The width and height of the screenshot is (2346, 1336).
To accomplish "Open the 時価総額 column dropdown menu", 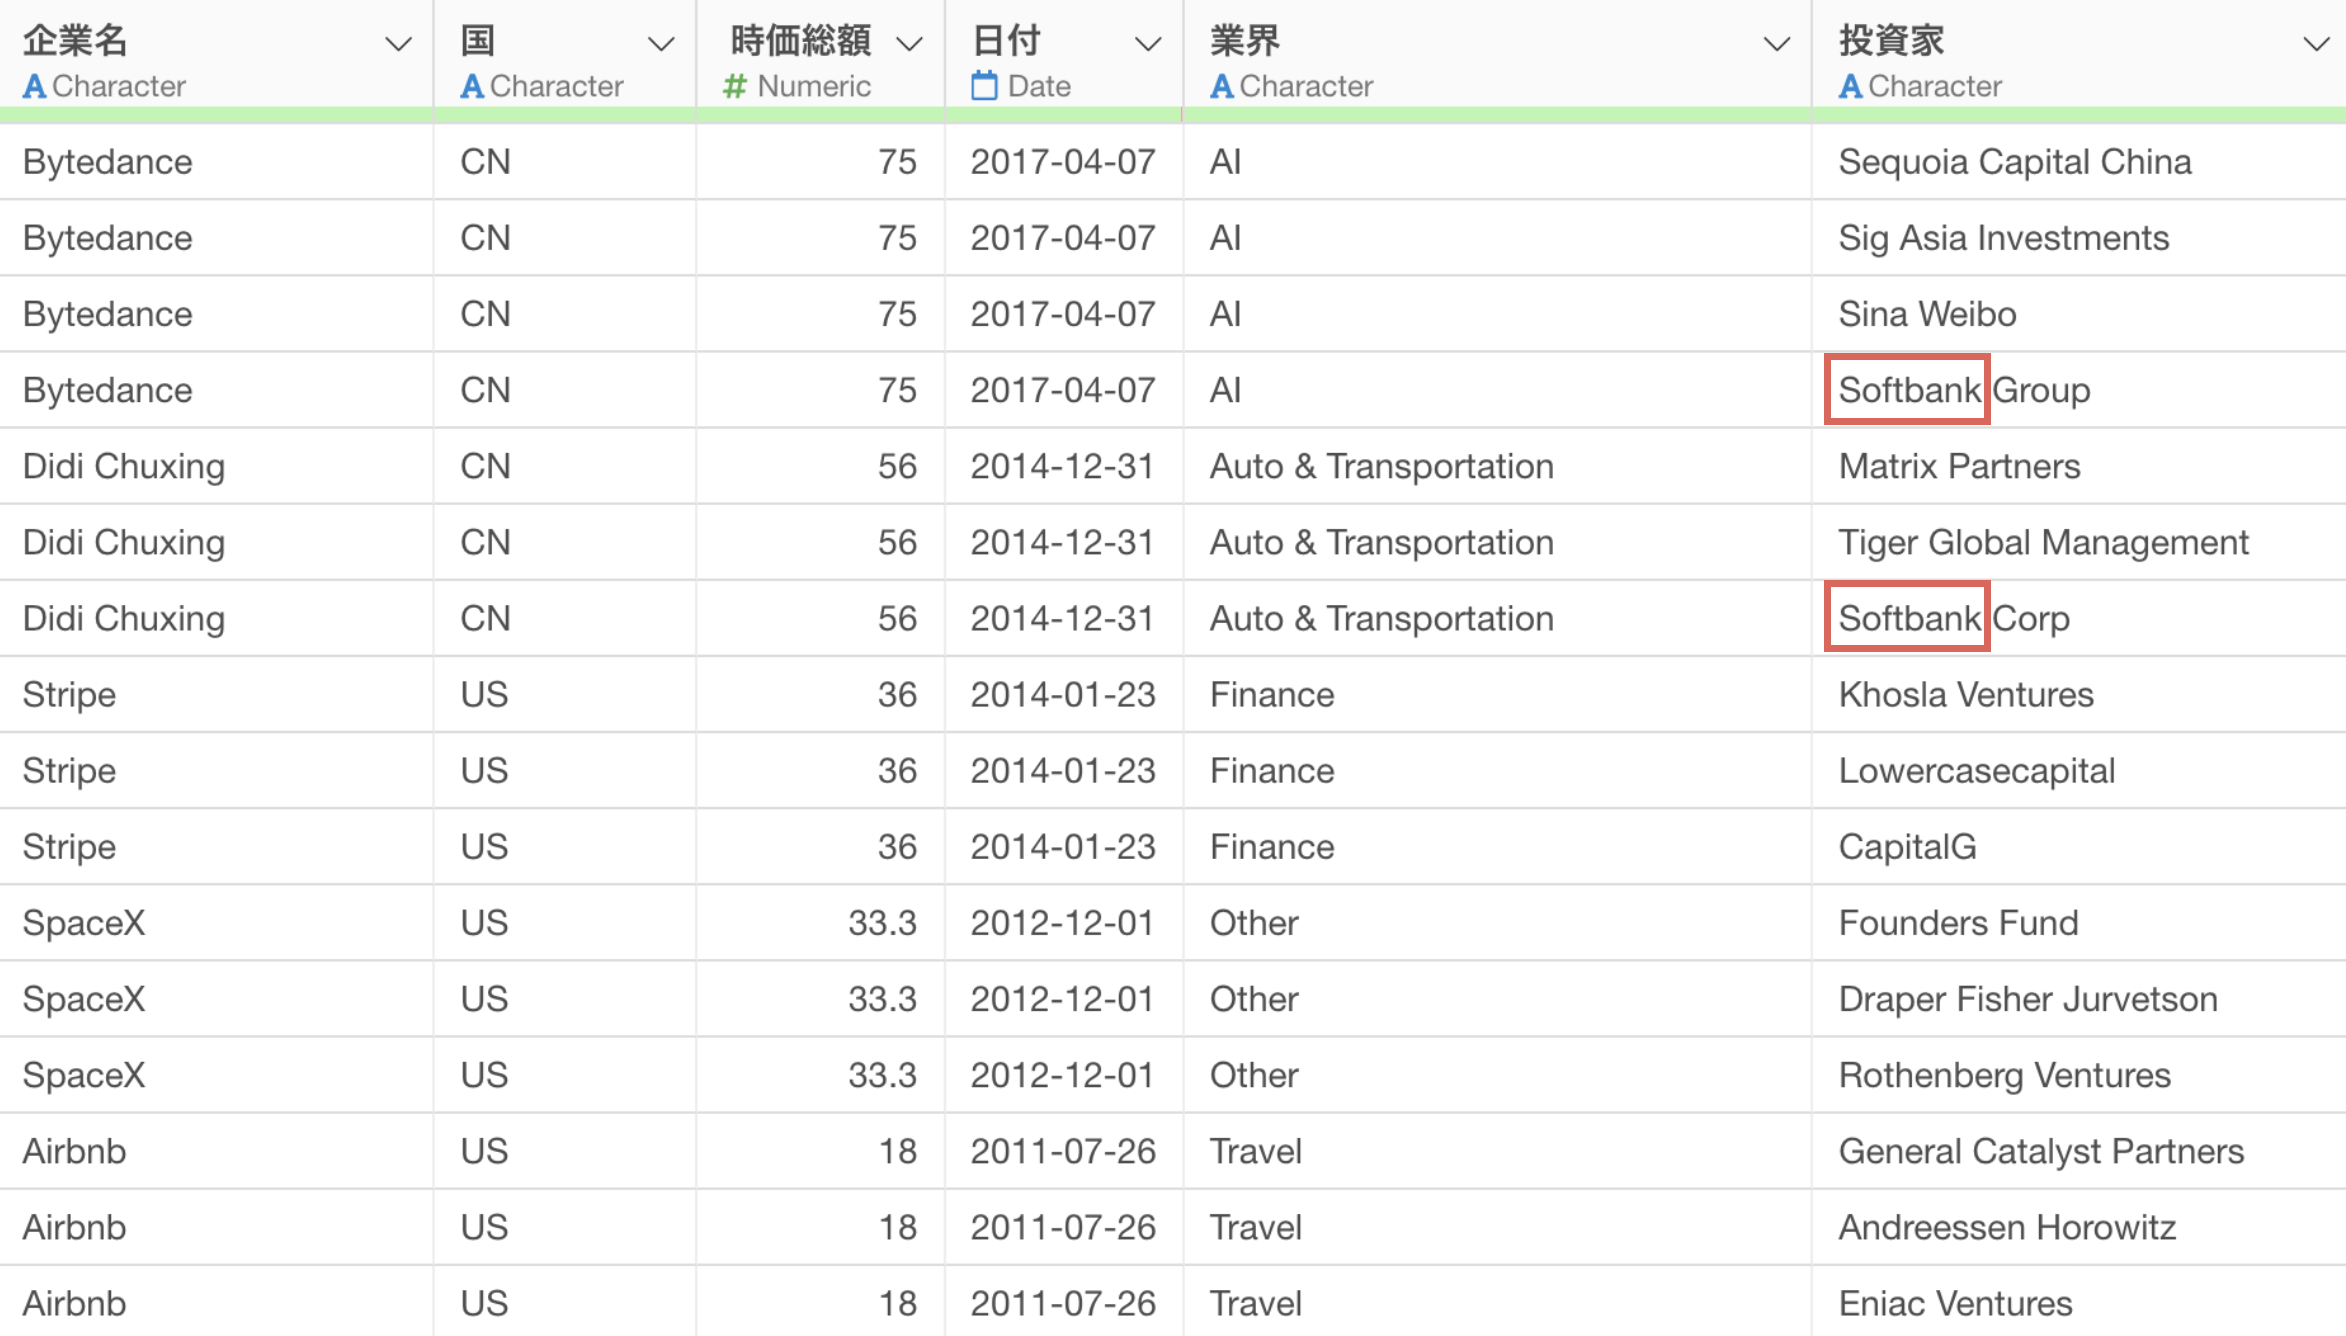I will [908, 44].
